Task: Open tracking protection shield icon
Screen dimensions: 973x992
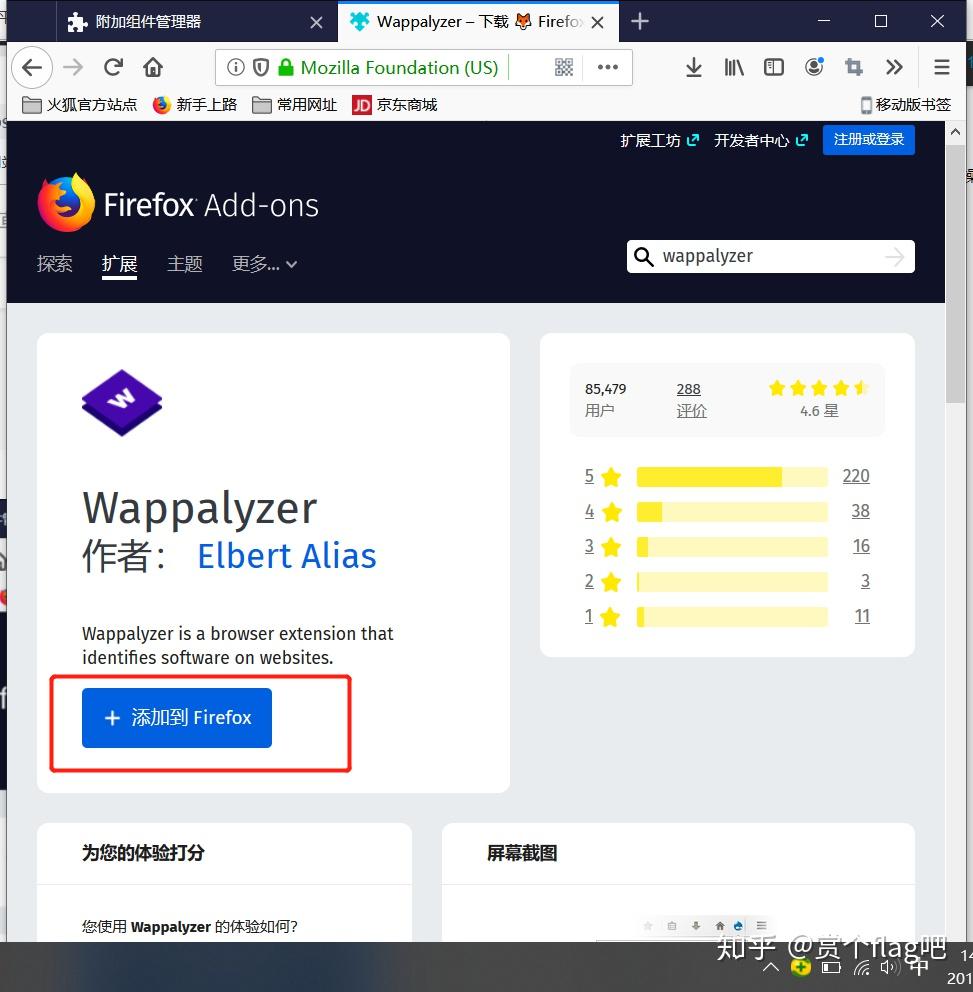Action: pos(261,67)
